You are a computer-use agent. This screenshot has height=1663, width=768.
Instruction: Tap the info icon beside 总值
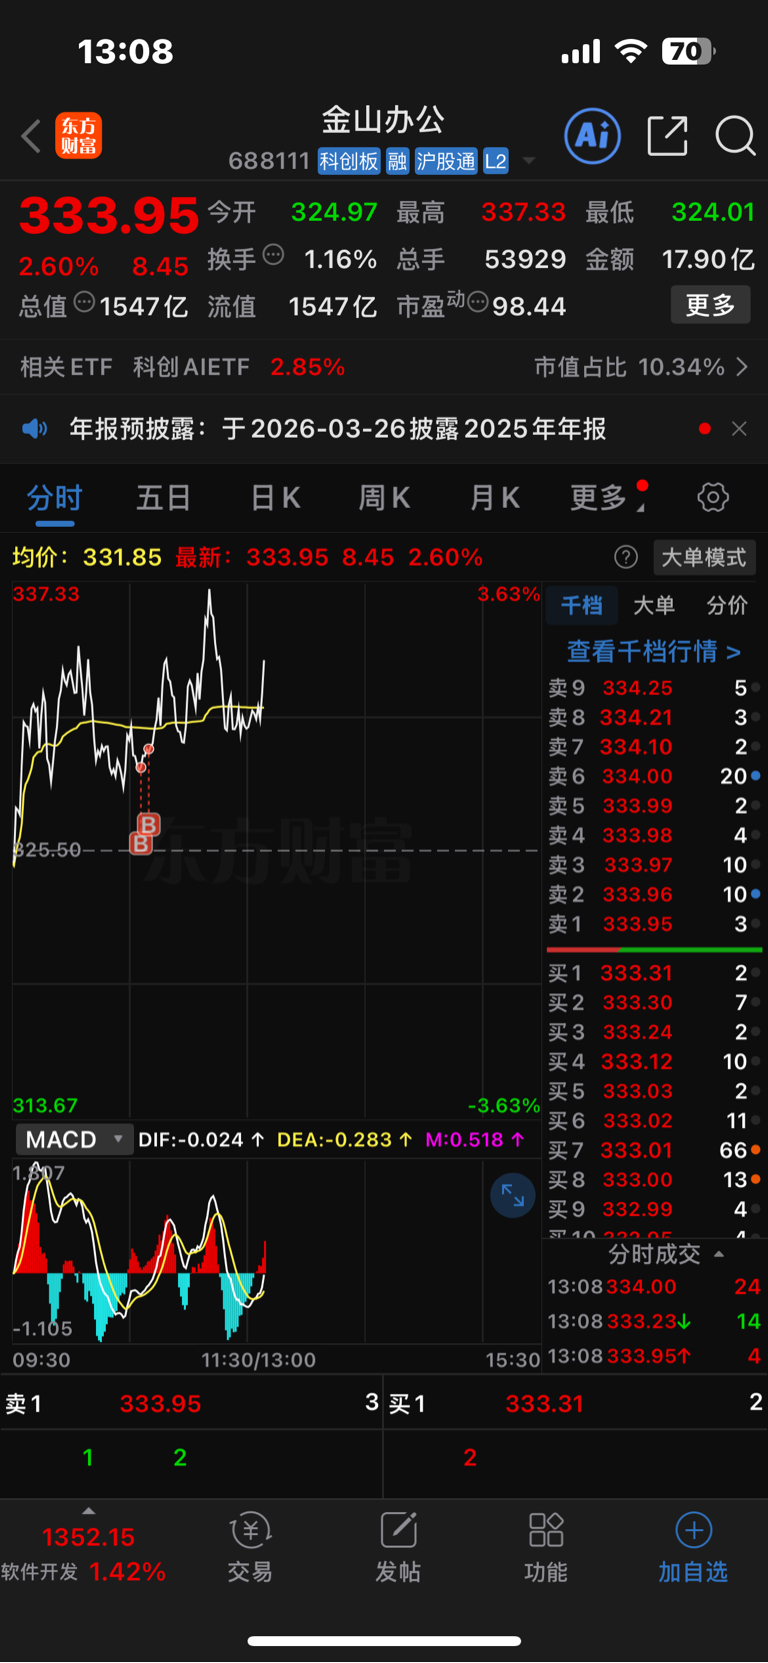[85, 301]
